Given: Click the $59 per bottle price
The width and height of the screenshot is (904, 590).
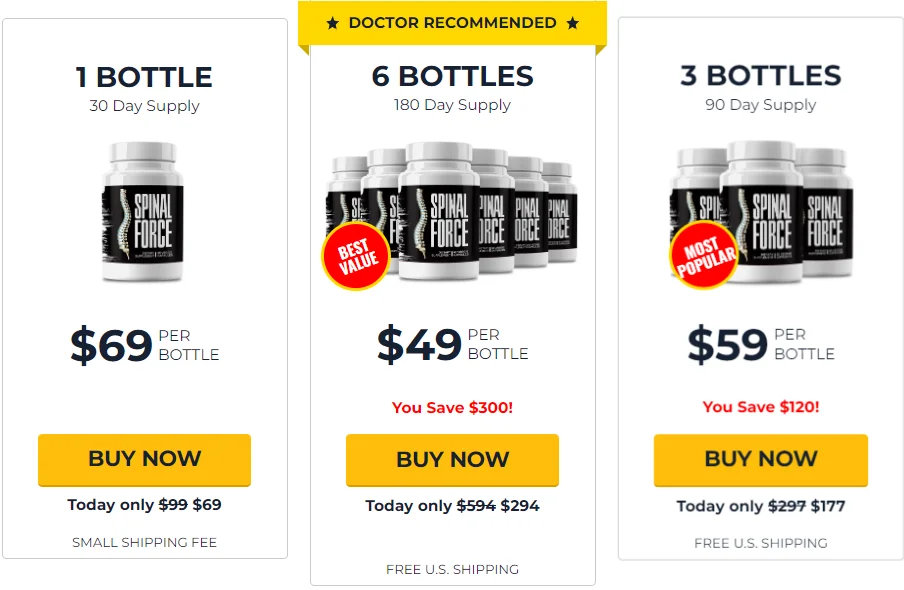Looking at the screenshot, I should (760, 344).
